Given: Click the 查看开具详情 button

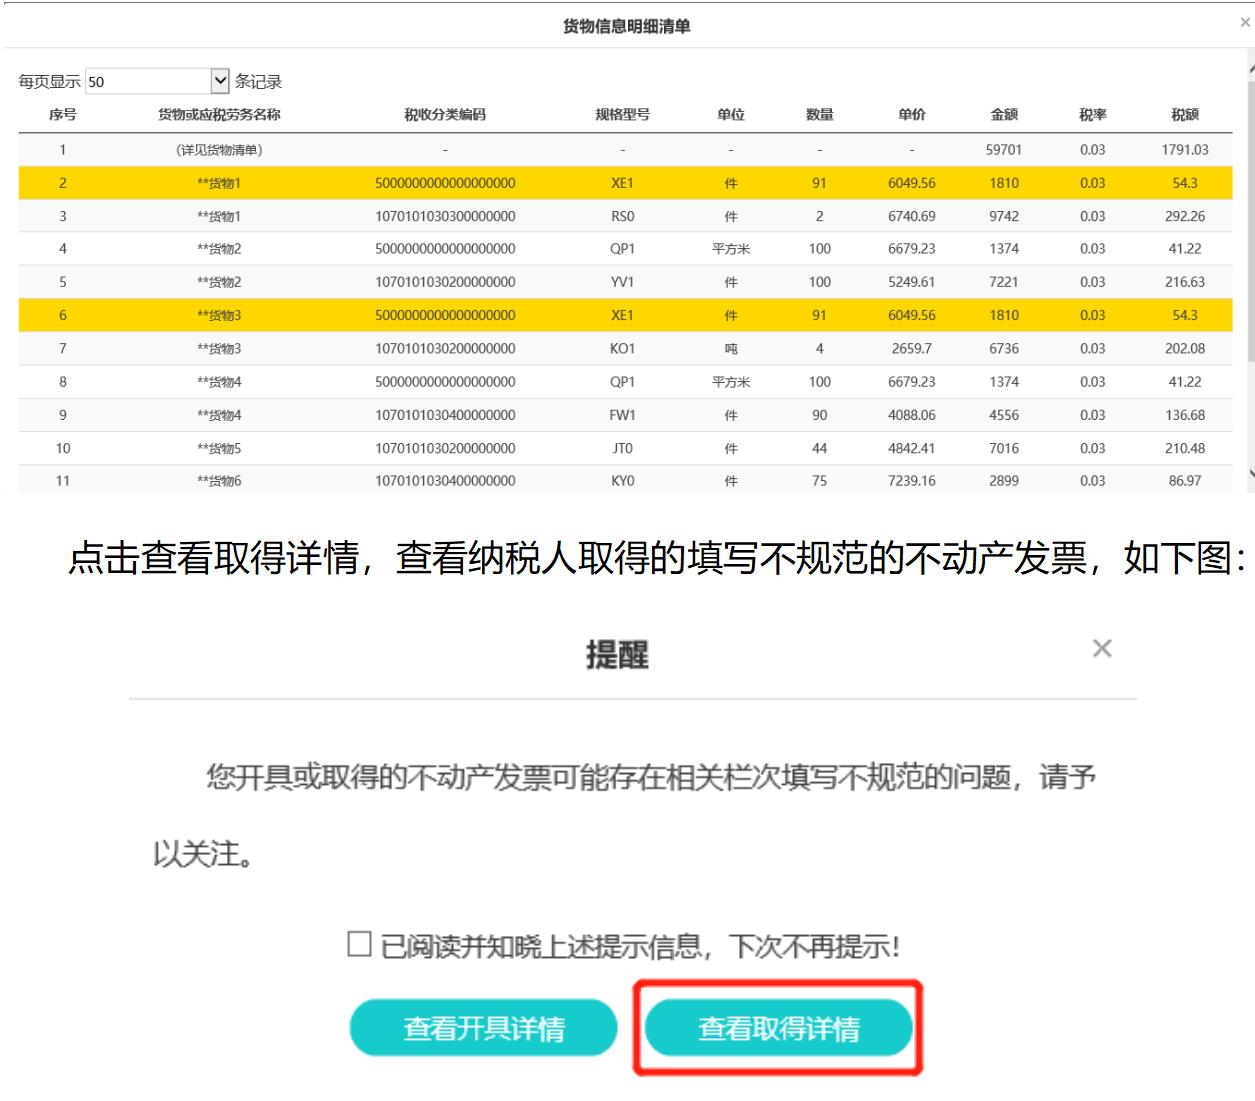Looking at the screenshot, I should [x=483, y=1028].
